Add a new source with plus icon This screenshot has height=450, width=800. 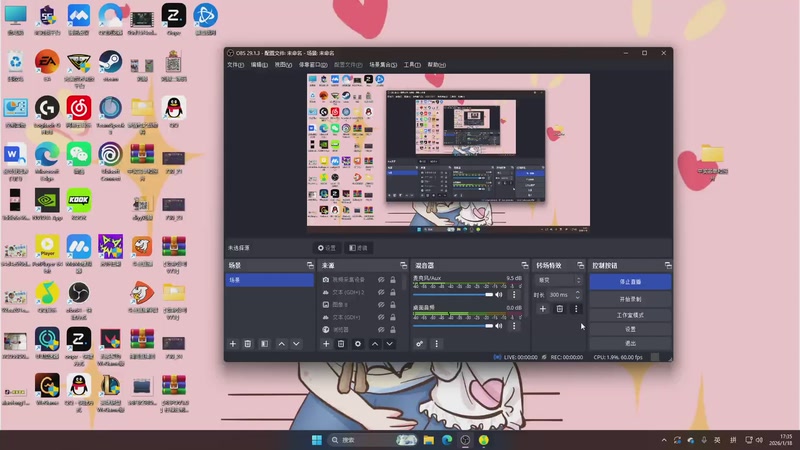[x=326, y=344]
